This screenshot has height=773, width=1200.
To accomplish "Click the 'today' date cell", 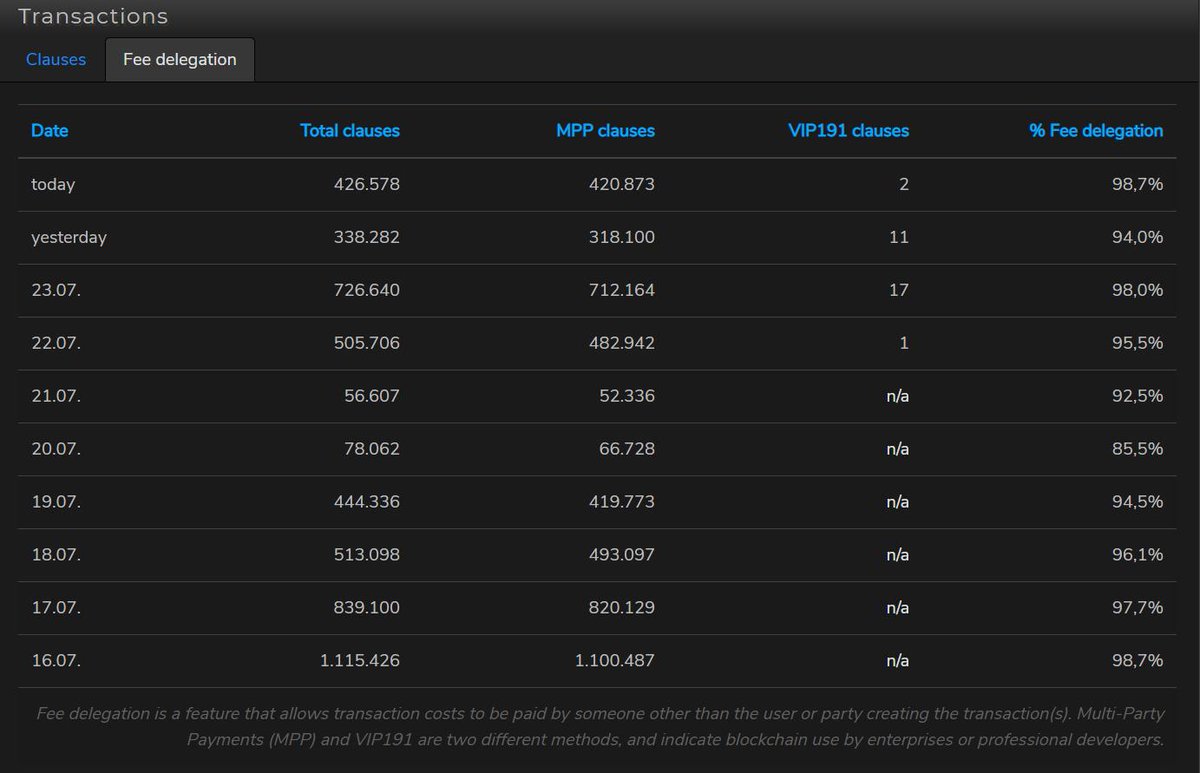I will [x=53, y=184].
